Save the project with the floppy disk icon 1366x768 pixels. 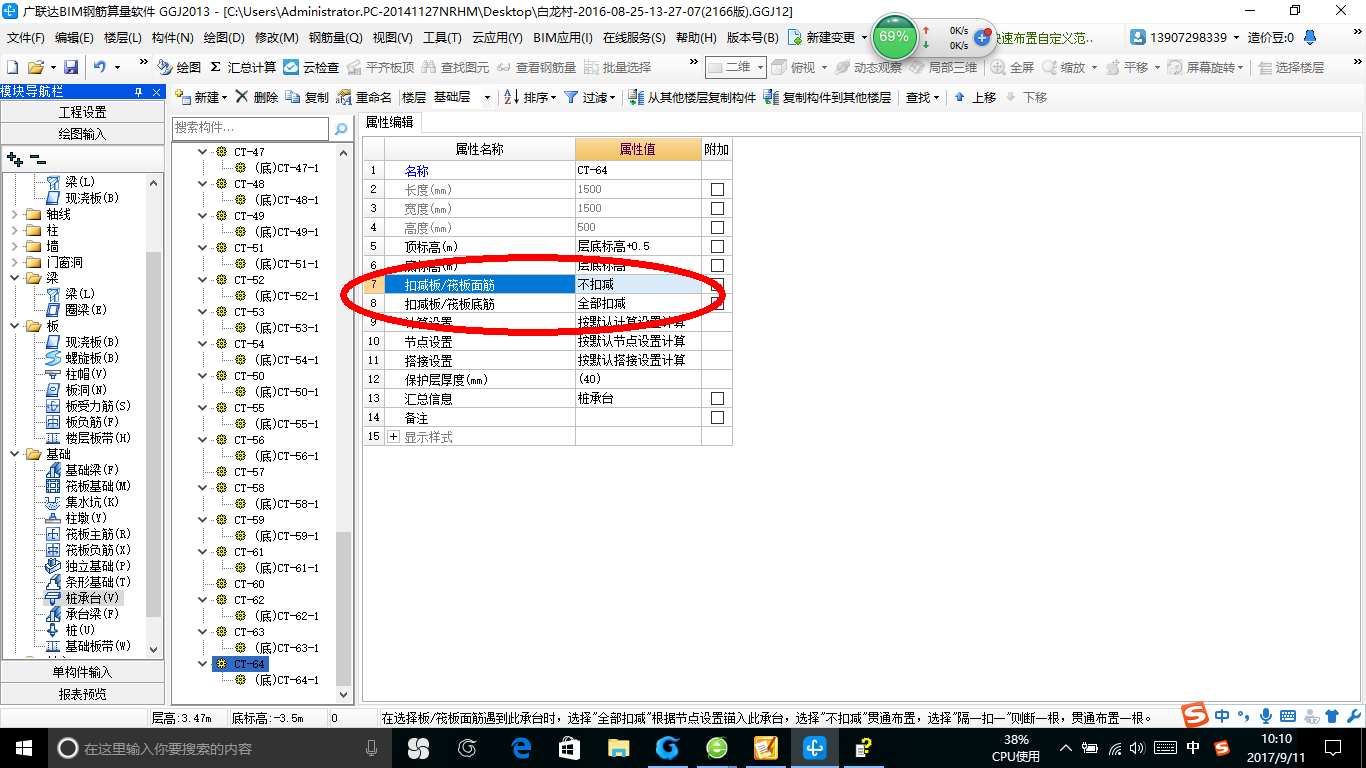pyautogui.click(x=71, y=67)
